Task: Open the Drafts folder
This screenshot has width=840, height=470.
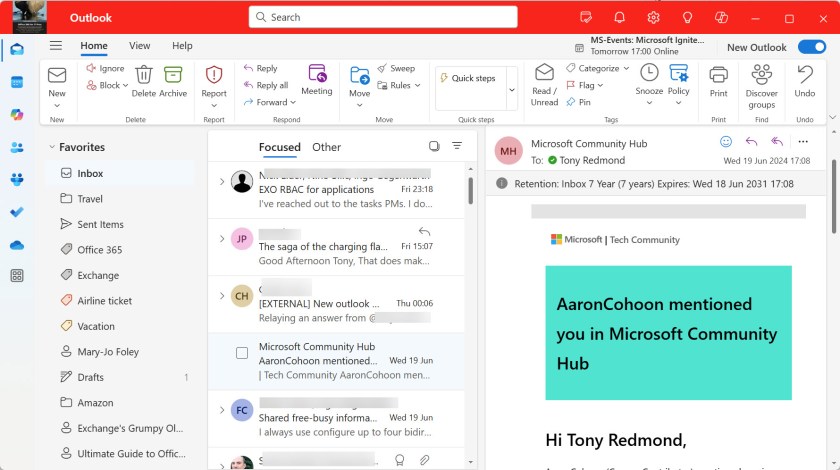Action: pos(120,377)
